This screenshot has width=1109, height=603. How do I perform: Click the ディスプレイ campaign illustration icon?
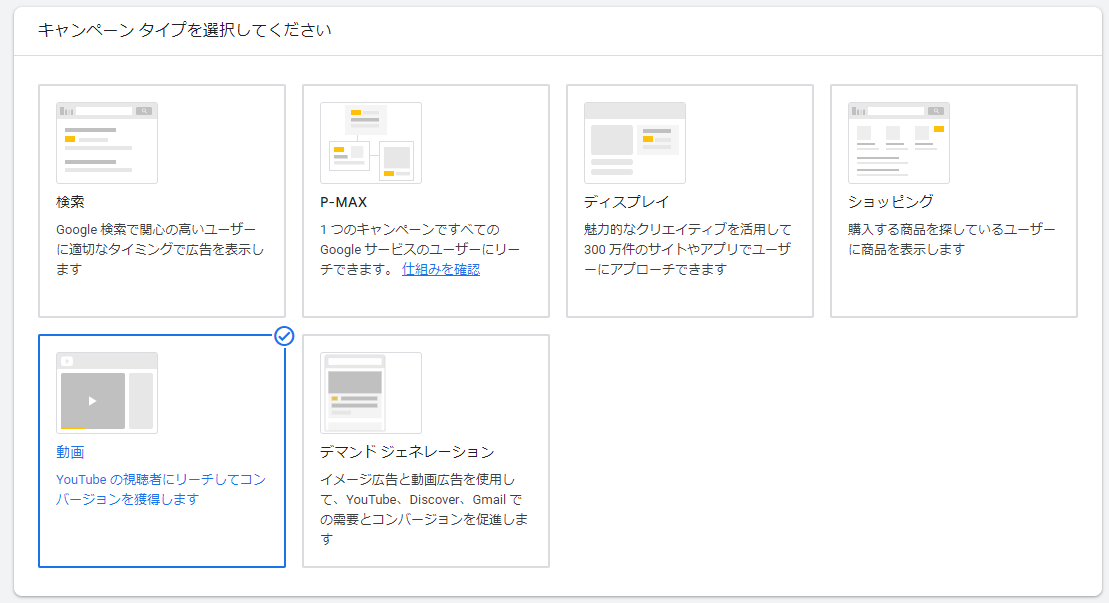[x=634, y=143]
